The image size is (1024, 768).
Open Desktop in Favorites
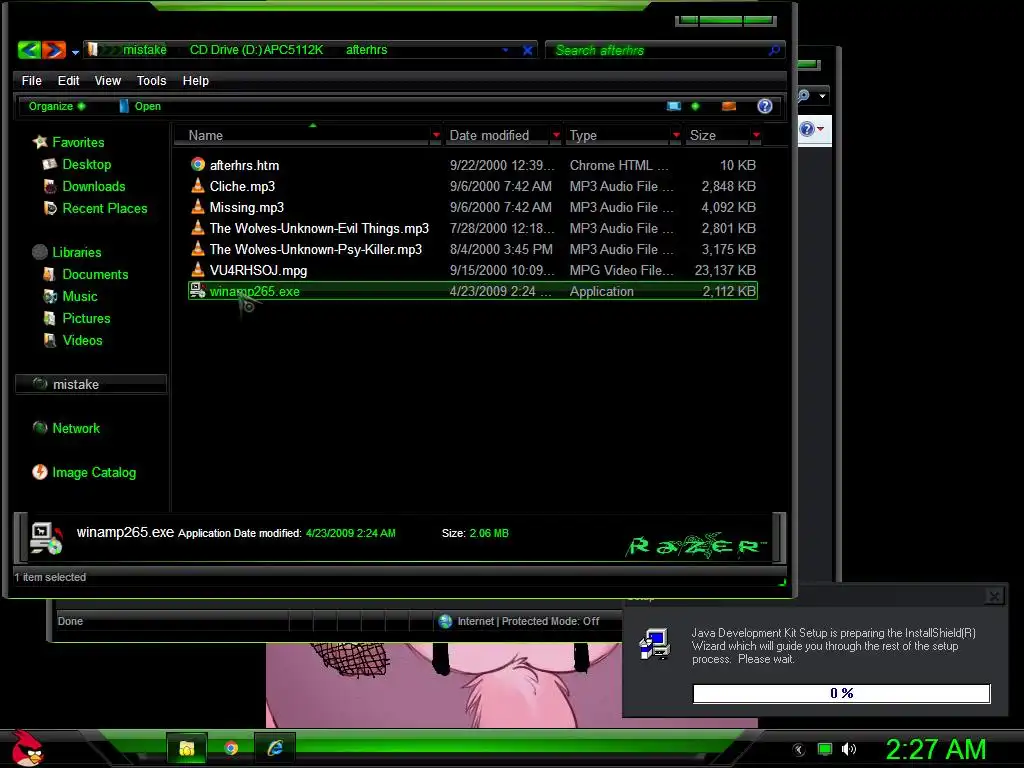86,165
